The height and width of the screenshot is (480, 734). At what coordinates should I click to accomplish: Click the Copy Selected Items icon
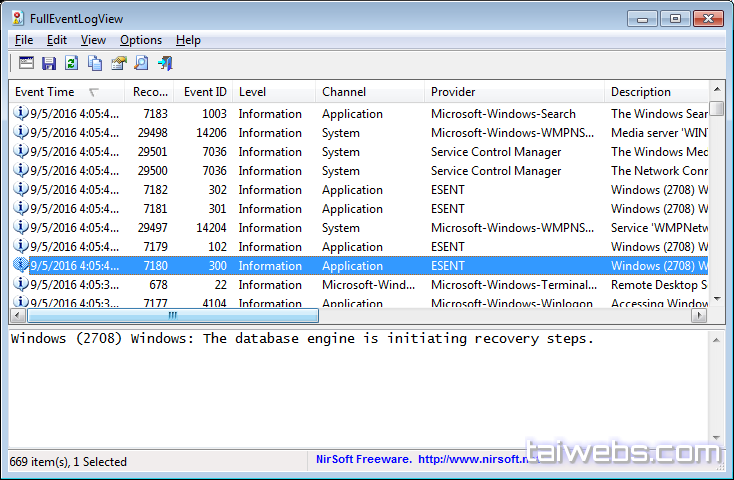[95, 63]
